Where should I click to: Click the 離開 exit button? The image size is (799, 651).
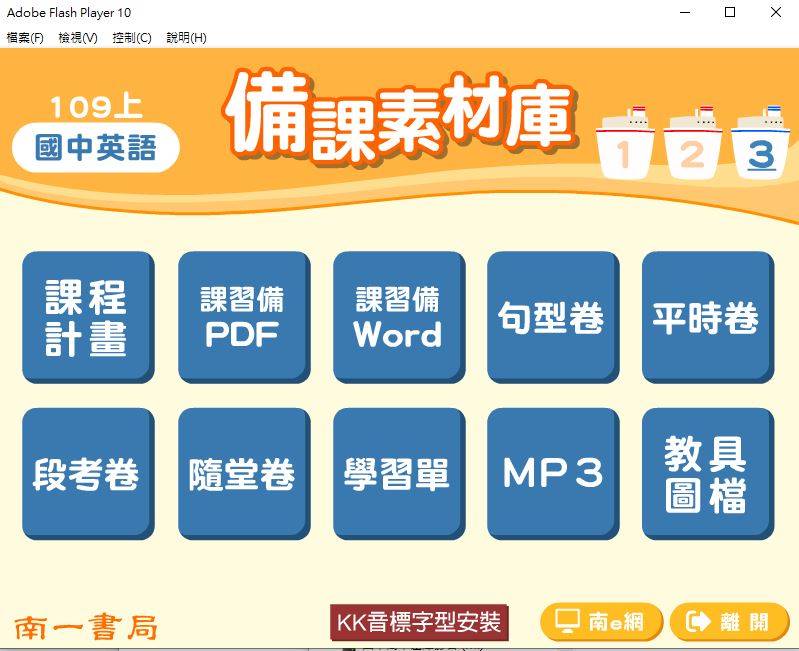(730, 621)
